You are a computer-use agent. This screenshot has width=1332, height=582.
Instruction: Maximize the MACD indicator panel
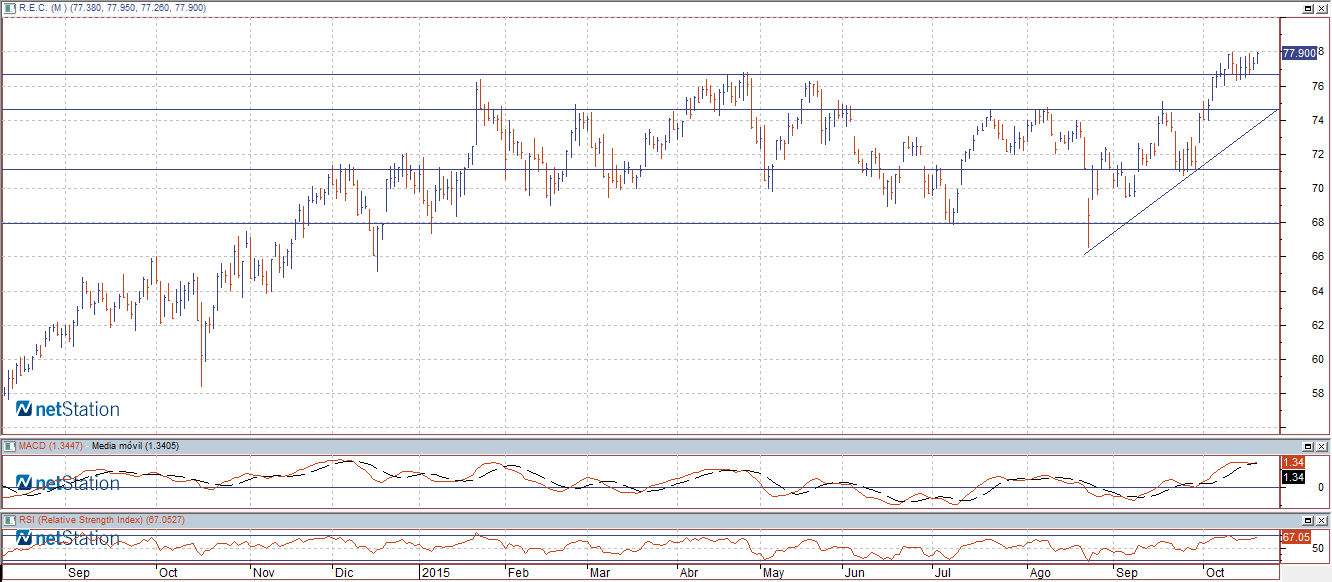(x=1308, y=445)
